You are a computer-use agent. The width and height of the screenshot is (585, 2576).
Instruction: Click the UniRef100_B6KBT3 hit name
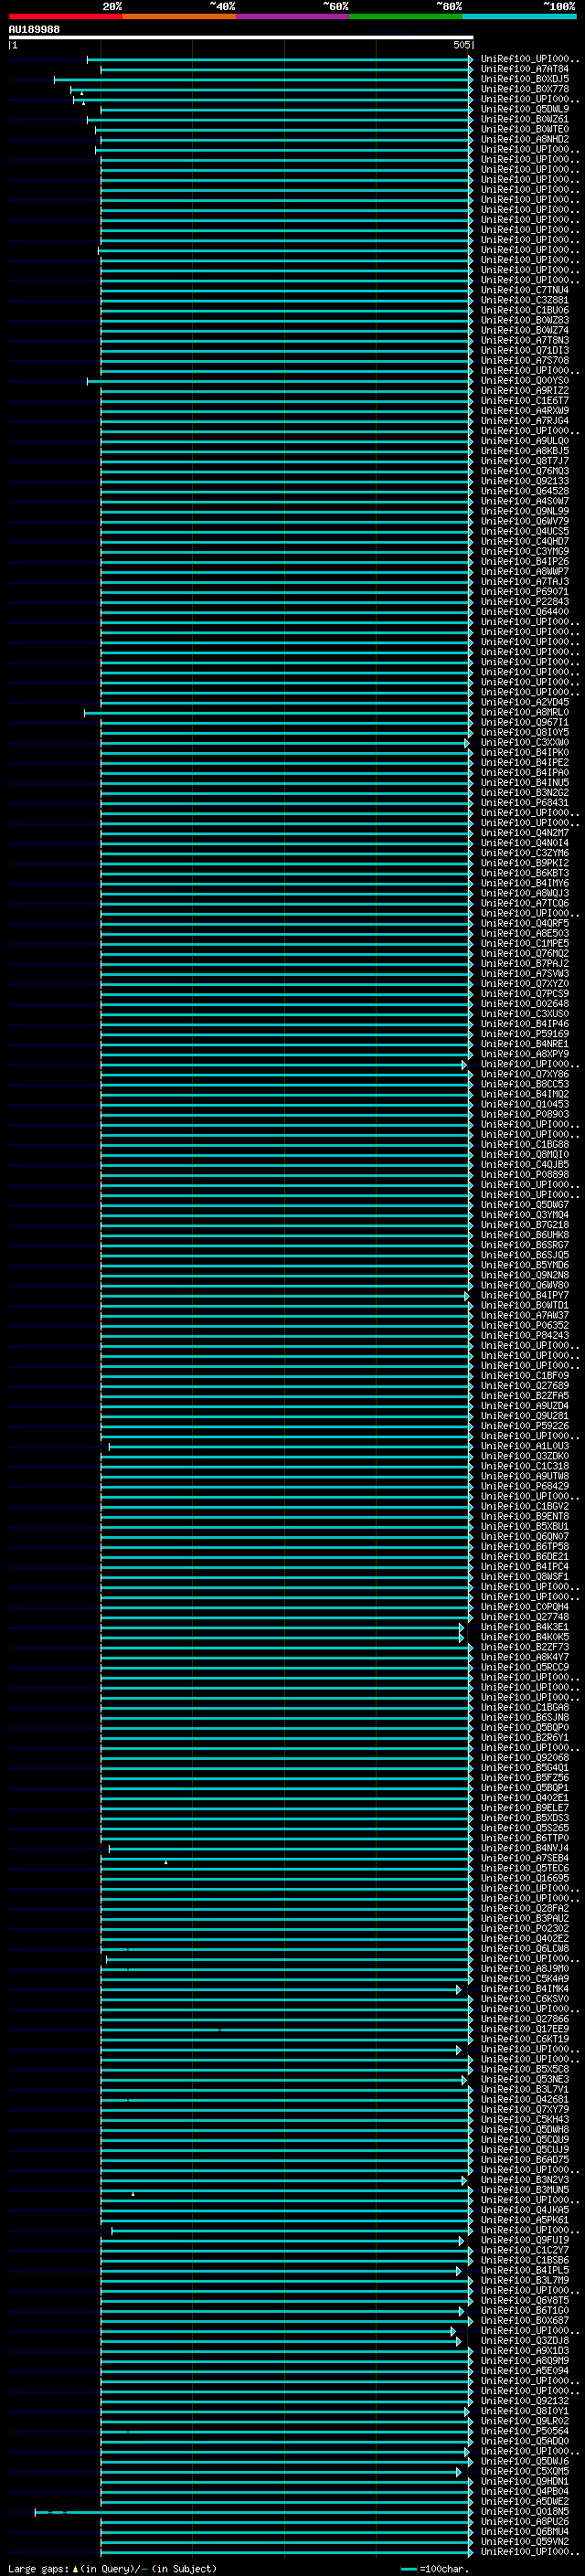coord(525,874)
